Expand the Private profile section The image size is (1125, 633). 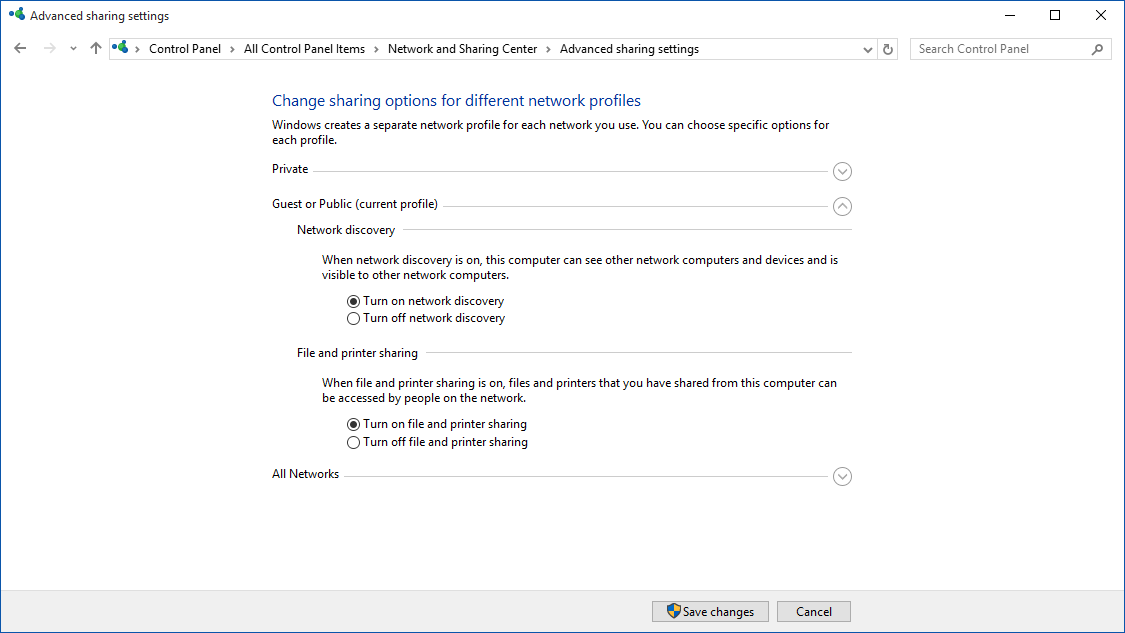pyautogui.click(x=842, y=171)
